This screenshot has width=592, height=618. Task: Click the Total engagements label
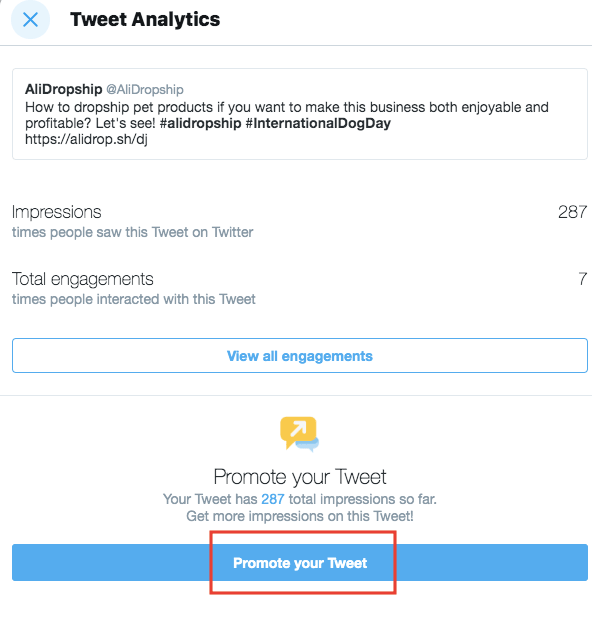click(82, 279)
